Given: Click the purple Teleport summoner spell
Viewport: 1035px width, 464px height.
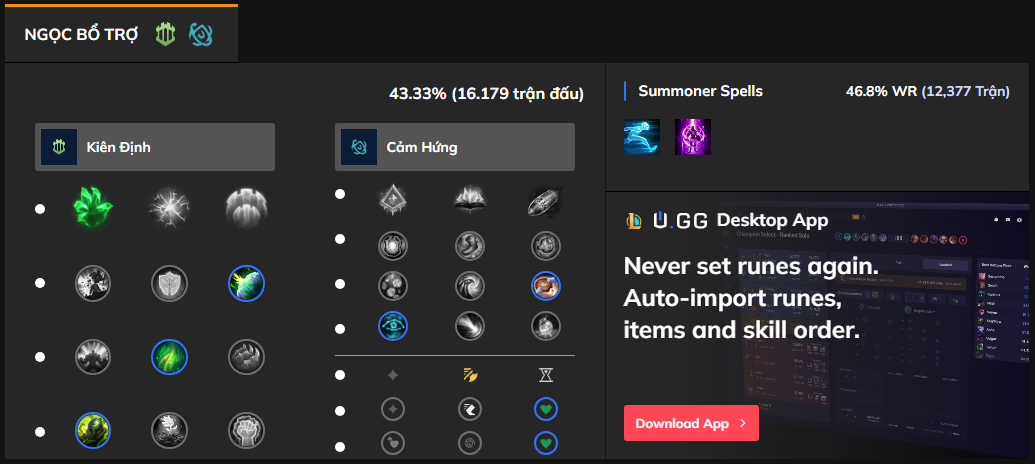Looking at the screenshot, I should pyautogui.click(x=692, y=136).
